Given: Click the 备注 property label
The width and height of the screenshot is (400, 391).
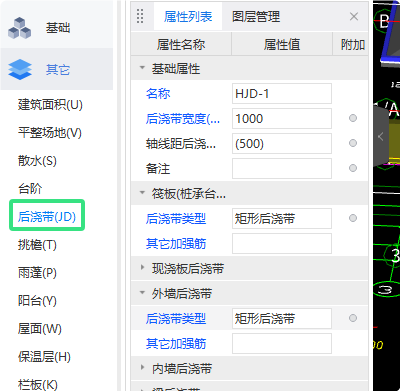Looking at the screenshot, I should (x=158, y=169).
